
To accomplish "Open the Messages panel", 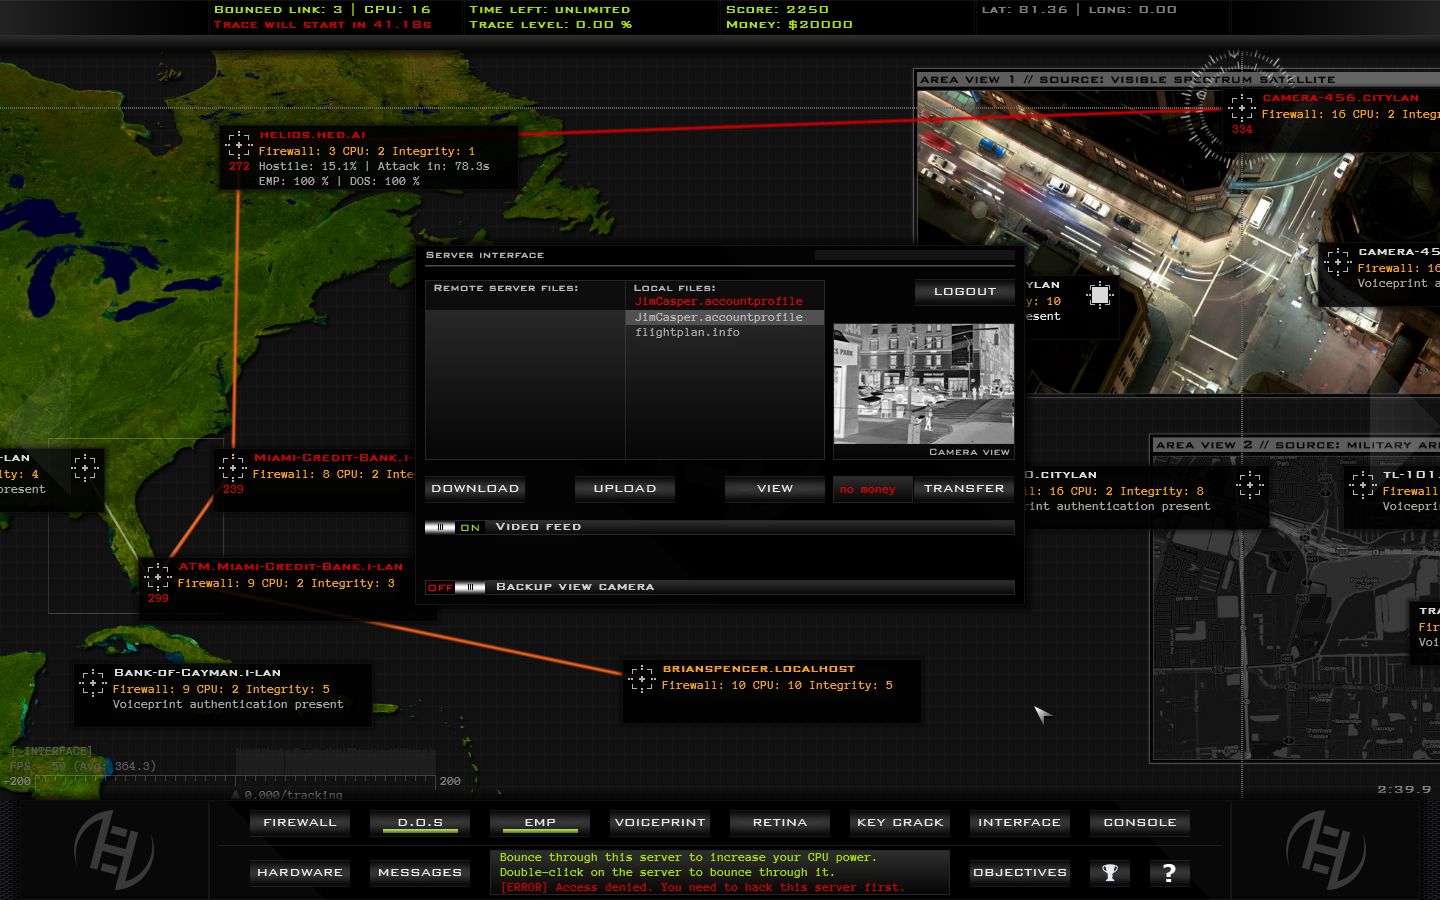I will [419, 872].
